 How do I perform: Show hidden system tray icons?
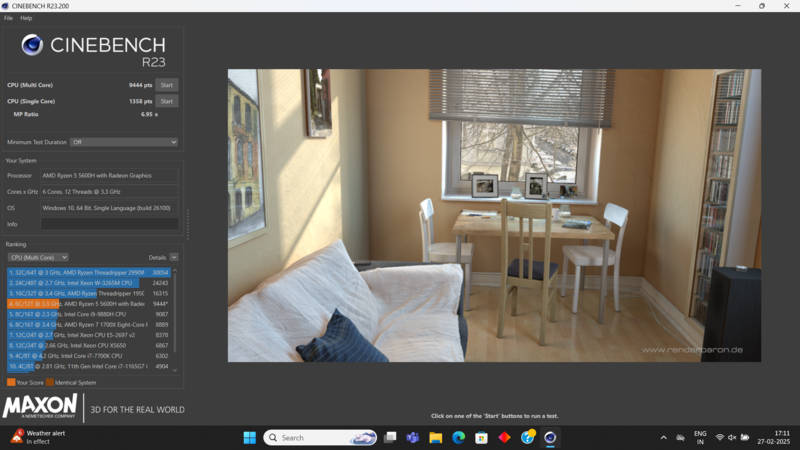tap(663, 438)
